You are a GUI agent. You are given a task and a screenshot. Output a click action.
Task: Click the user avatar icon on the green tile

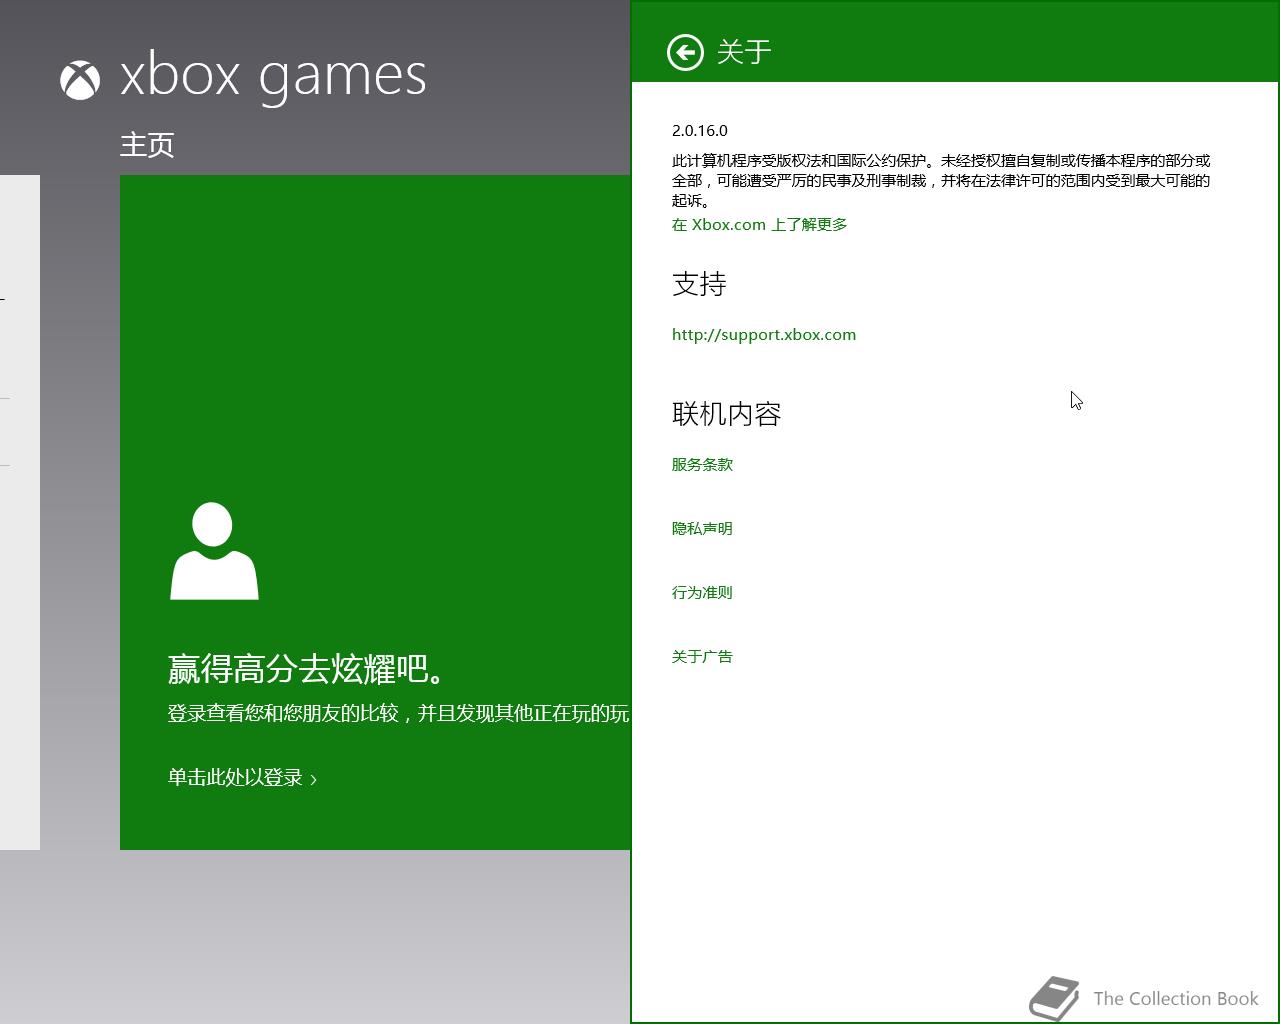click(214, 551)
